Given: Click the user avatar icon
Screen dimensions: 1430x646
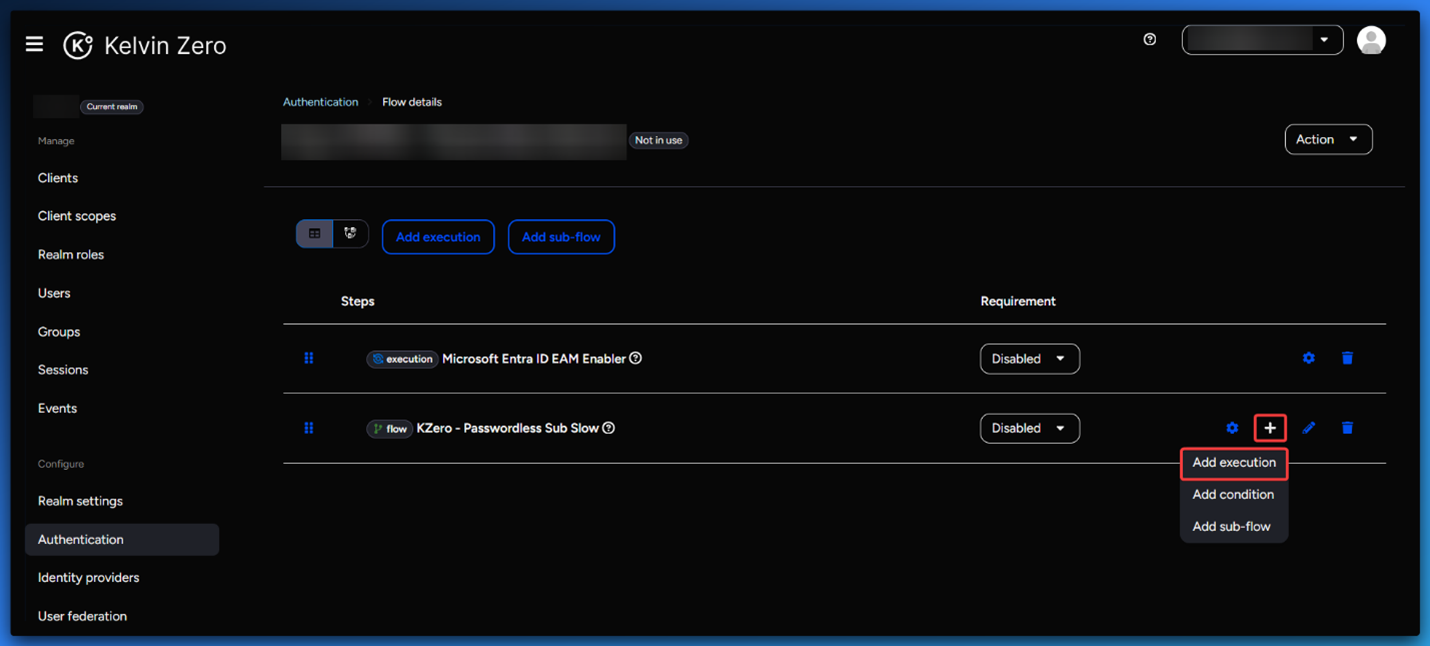Looking at the screenshot, I should [x=1371, y=40].
